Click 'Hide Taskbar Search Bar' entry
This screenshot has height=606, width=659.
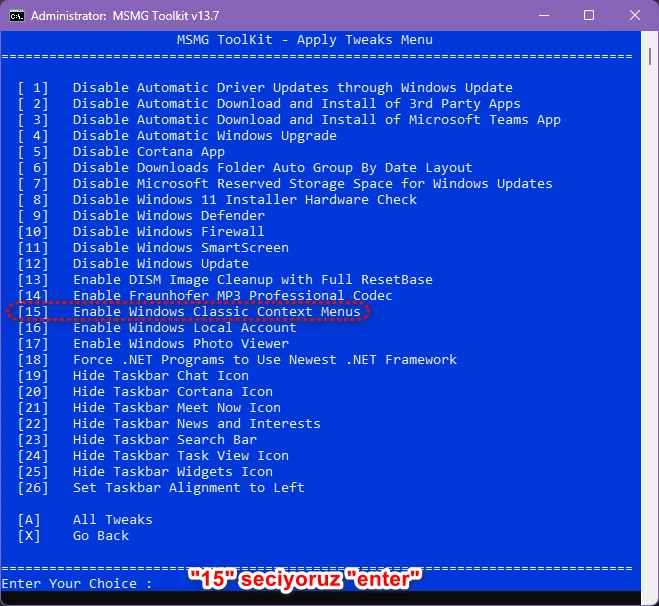165,439
